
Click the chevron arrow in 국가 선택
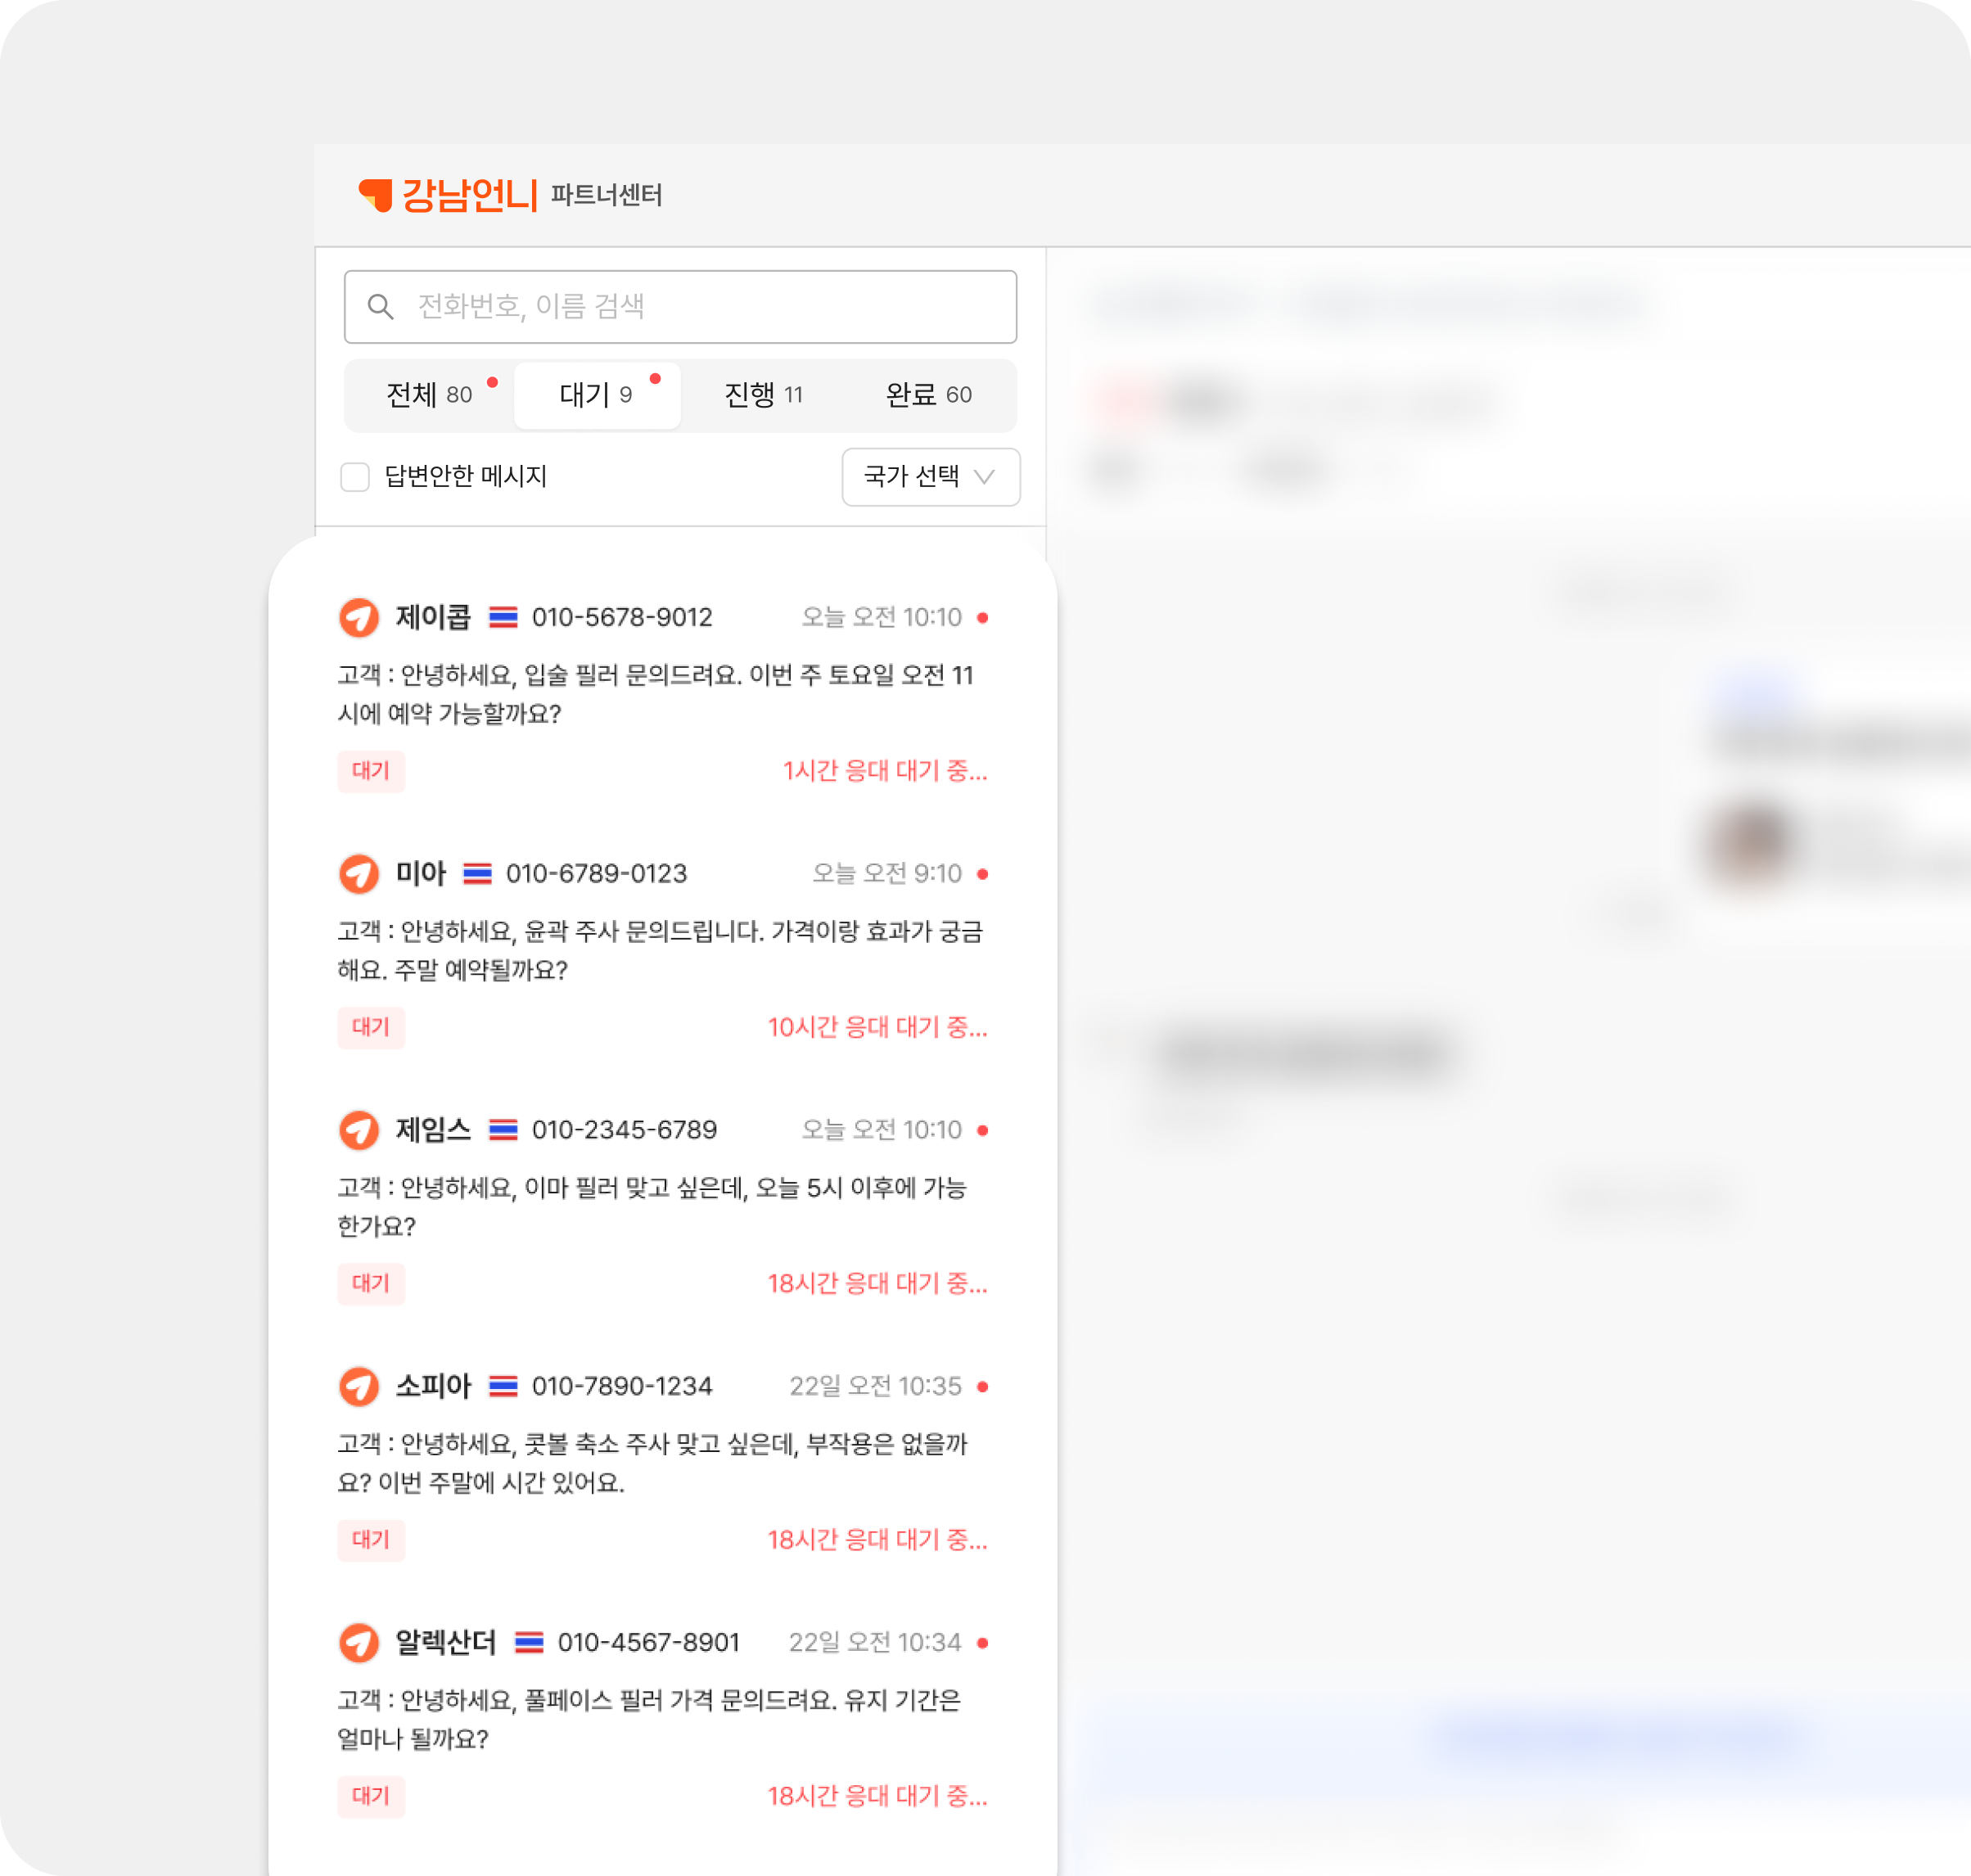click(x=985, y=477)
